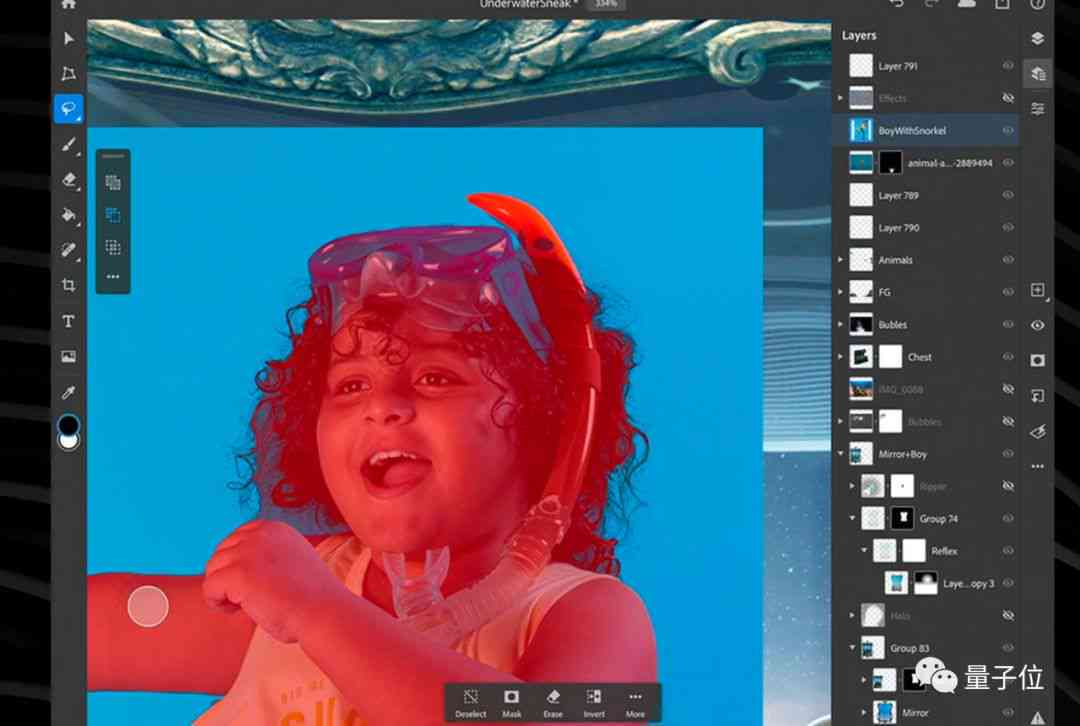Image resolution: width=1080 pixels, height=726 pixels.
Task: Select the Type tool
Action: (68, 321)
